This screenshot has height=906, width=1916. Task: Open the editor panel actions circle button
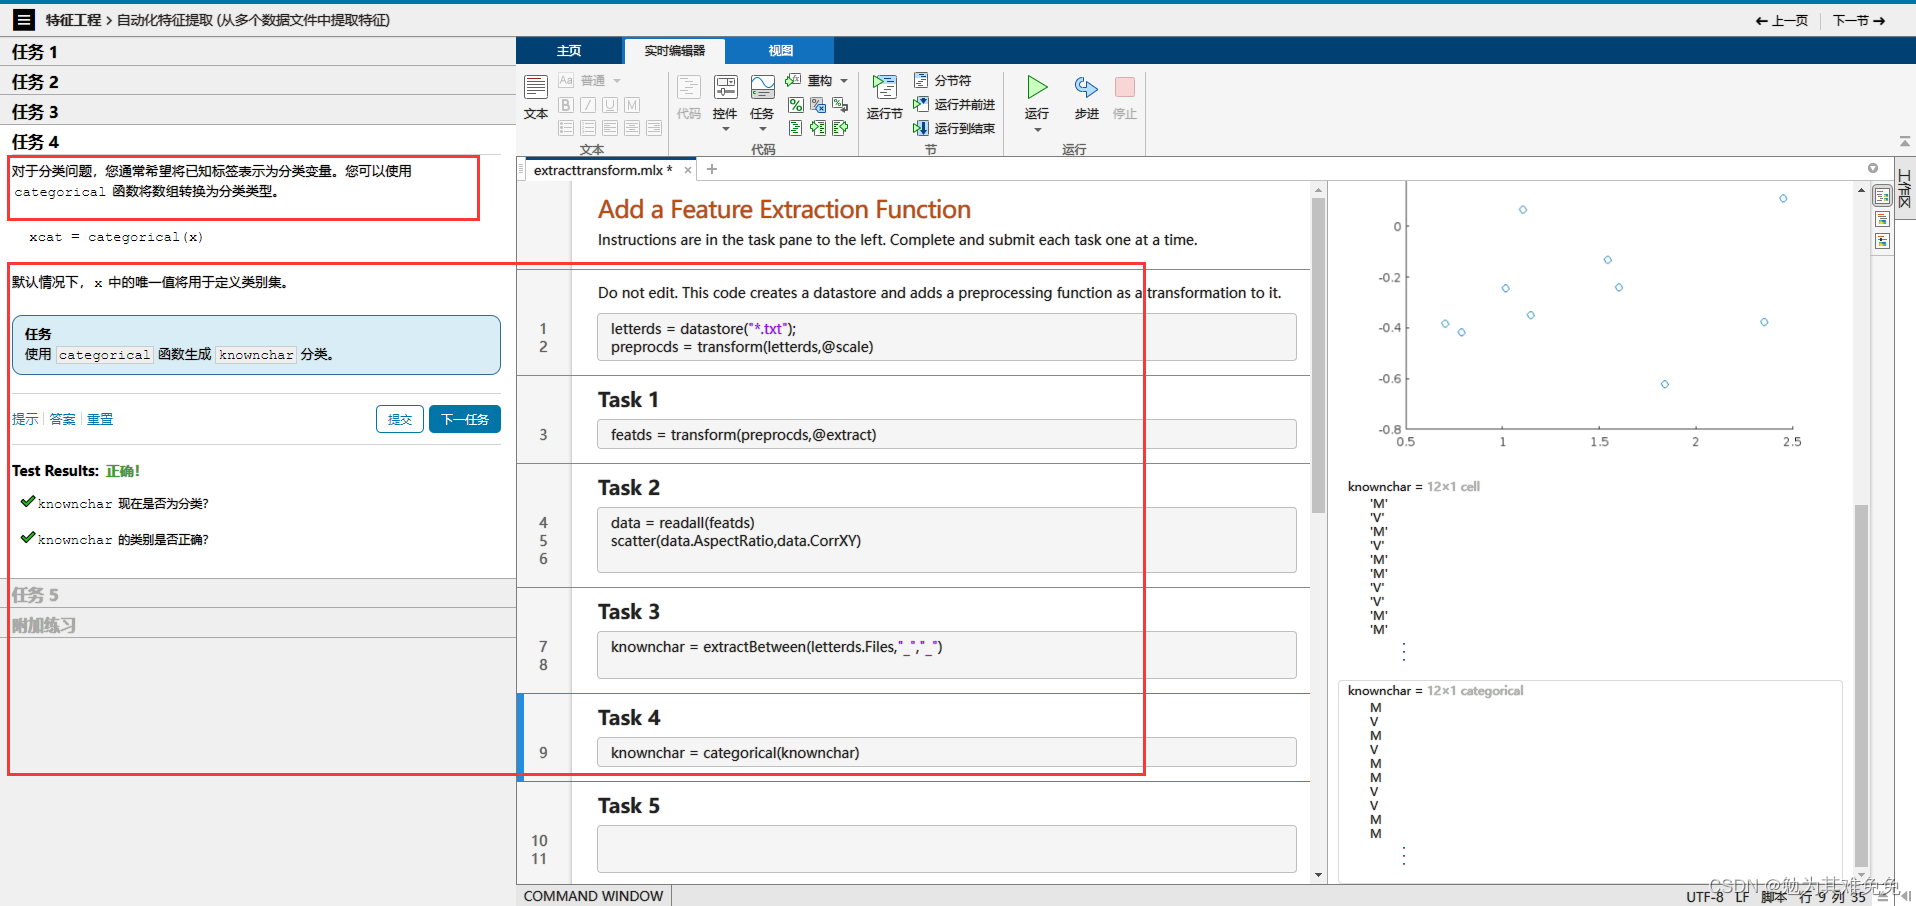point(1873,168)
